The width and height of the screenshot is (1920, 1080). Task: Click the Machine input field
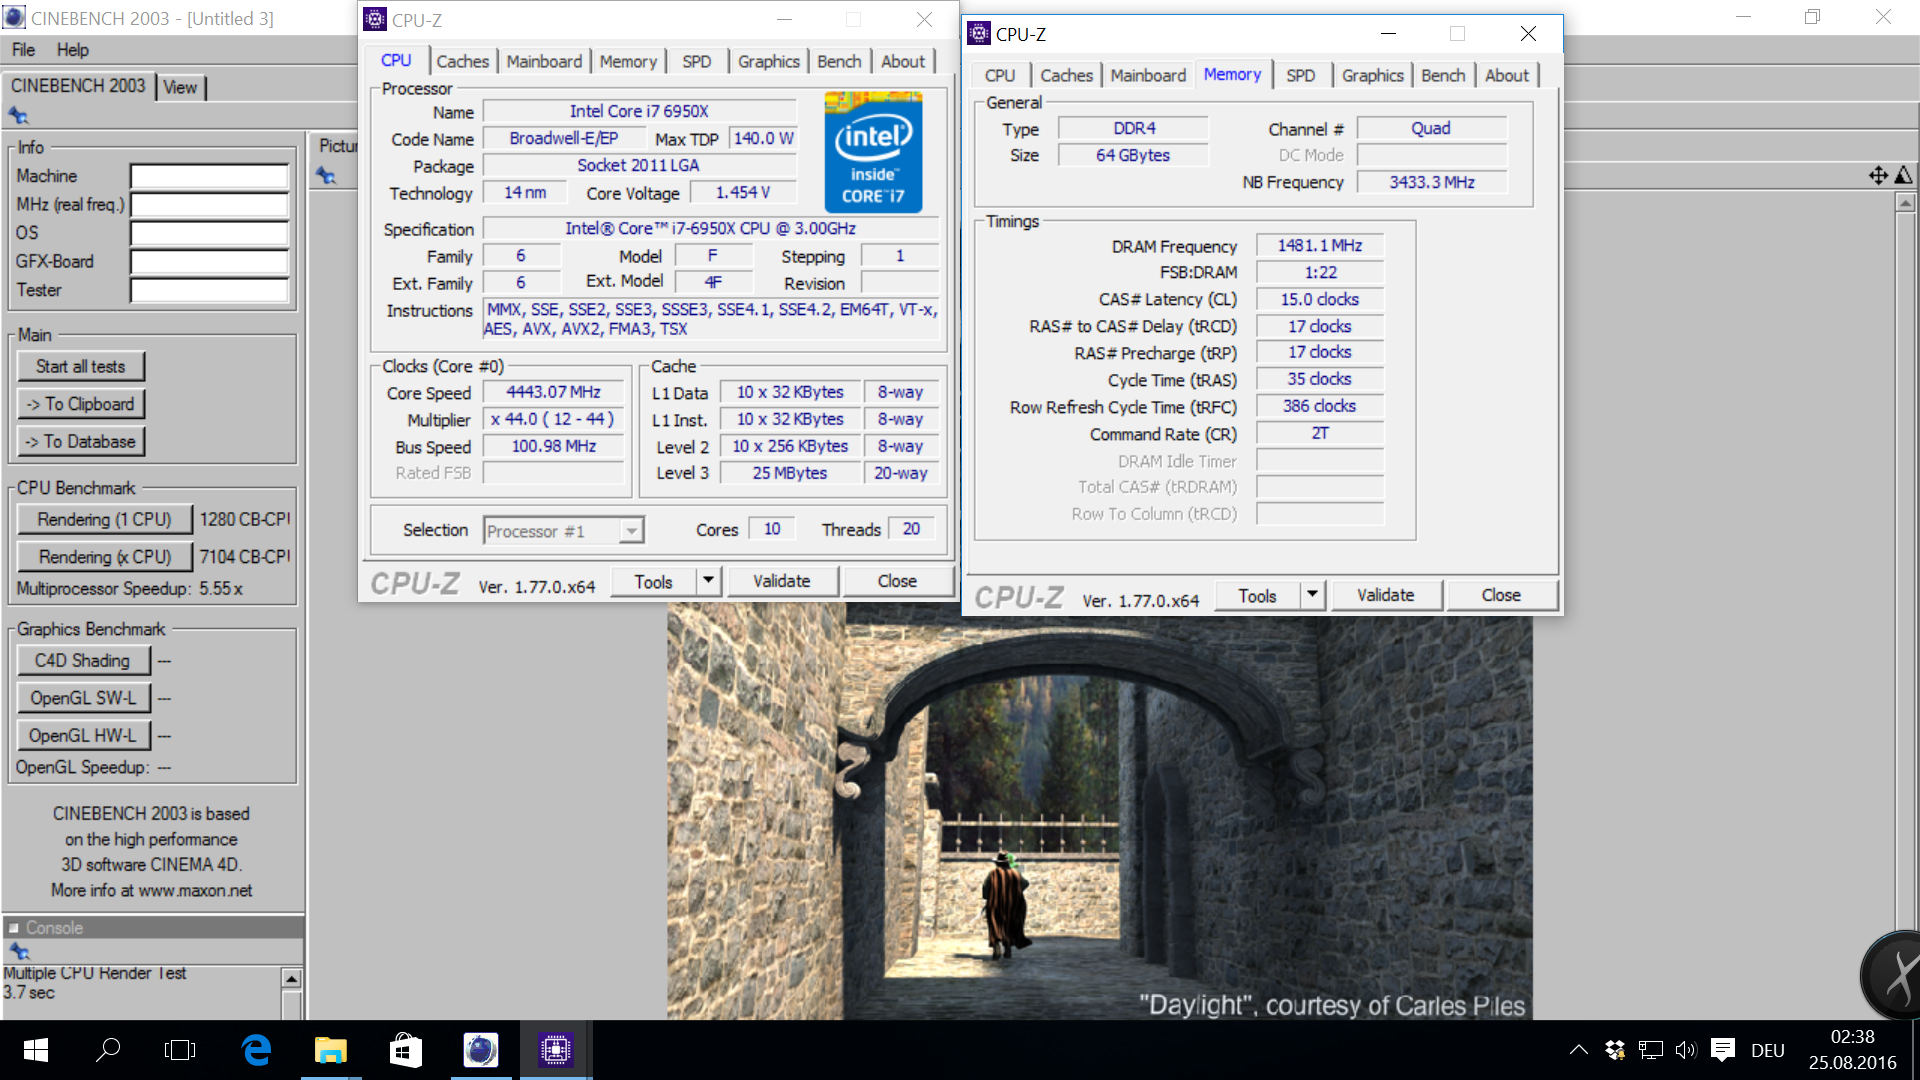(209, 176)
